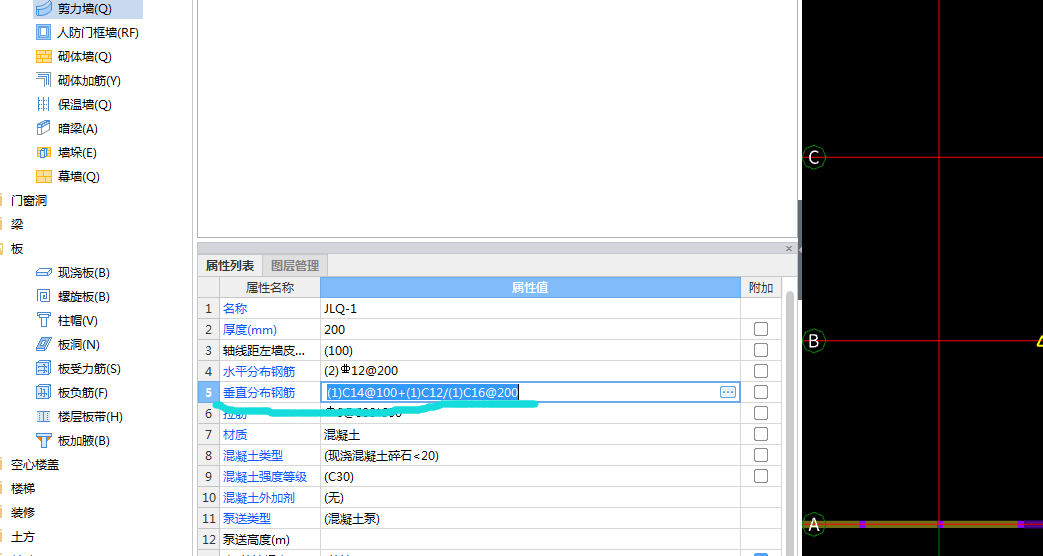Click axis marker A in drawing

click(814, 523)
